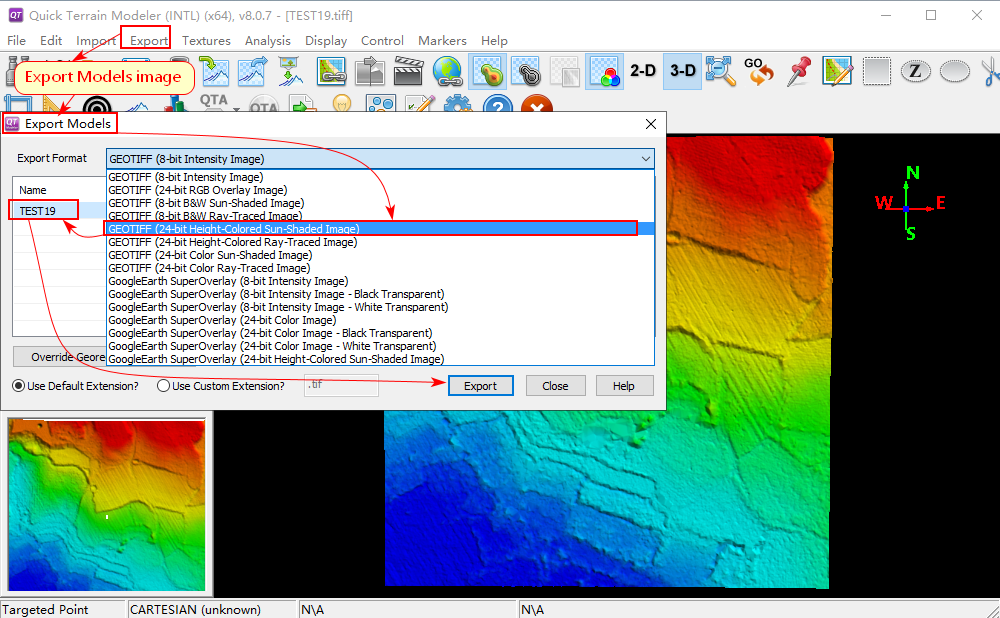Screen dimensions: 1000x618
Task: Click the checklist with pencil icon
Action: click(x=420, y=104)
